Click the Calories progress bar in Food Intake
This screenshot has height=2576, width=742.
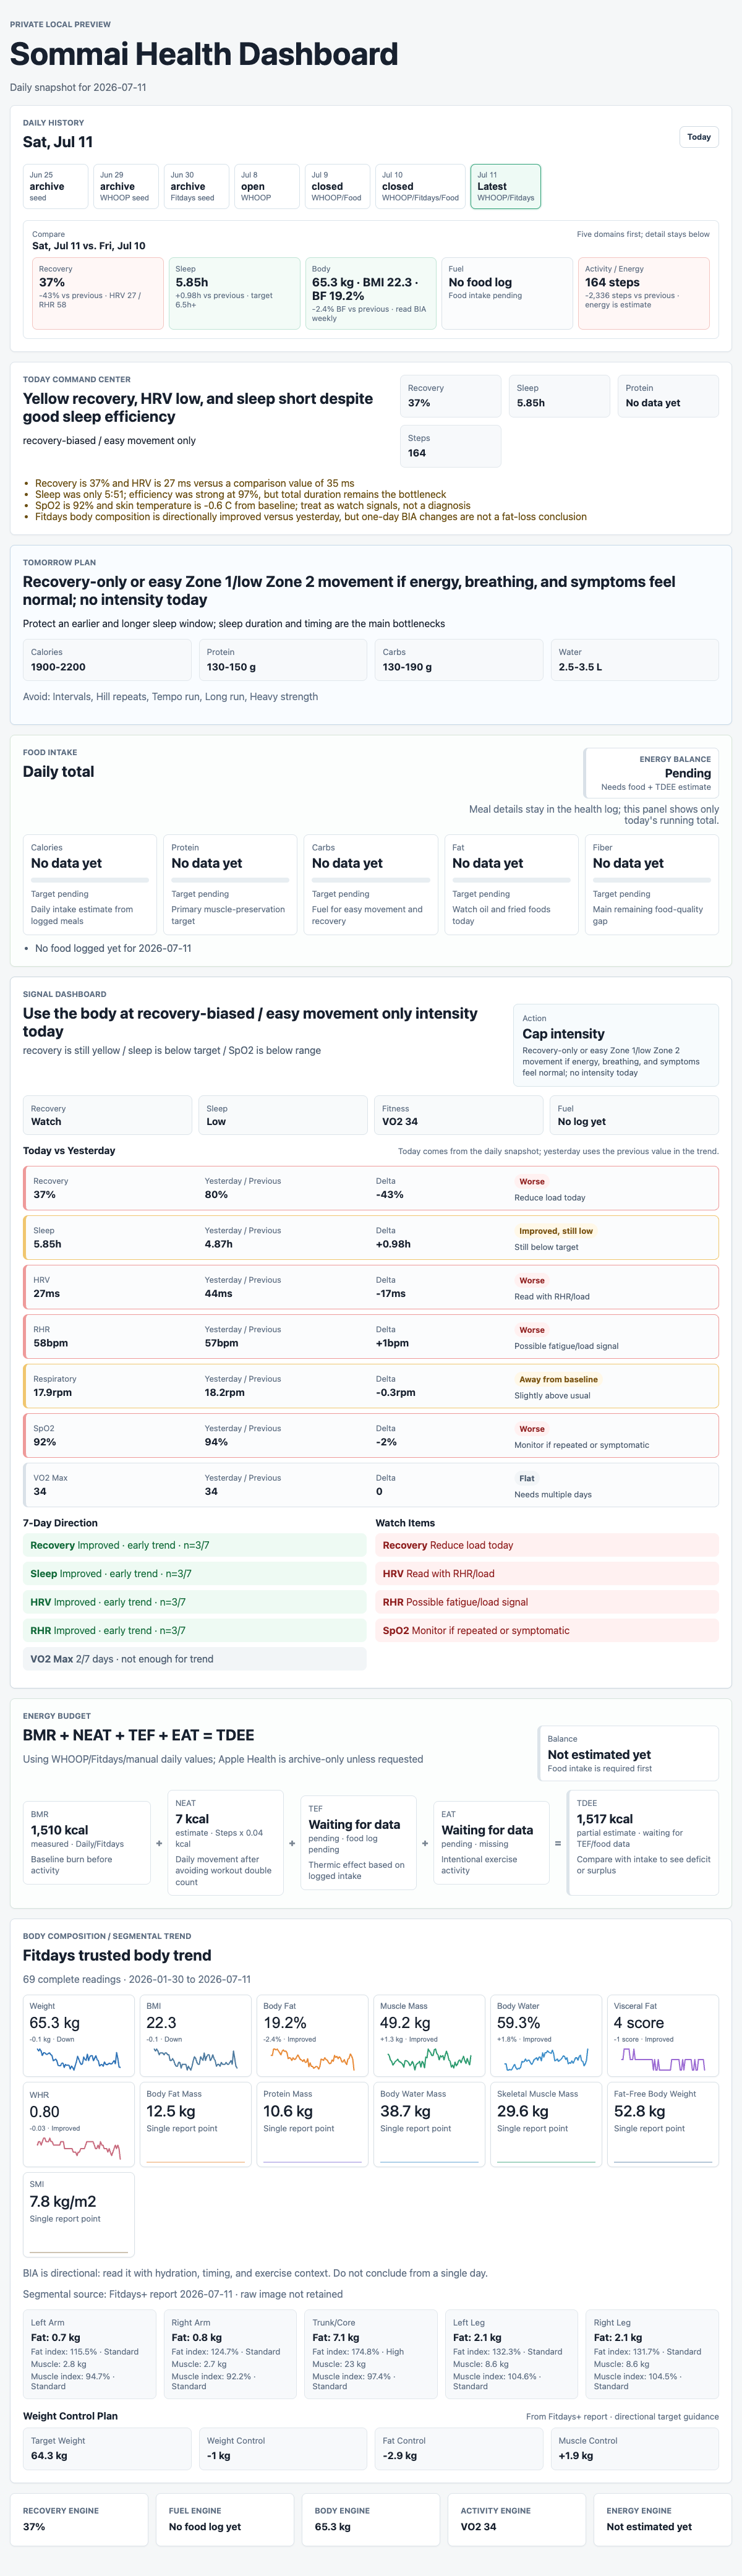(x=90, y=880)
